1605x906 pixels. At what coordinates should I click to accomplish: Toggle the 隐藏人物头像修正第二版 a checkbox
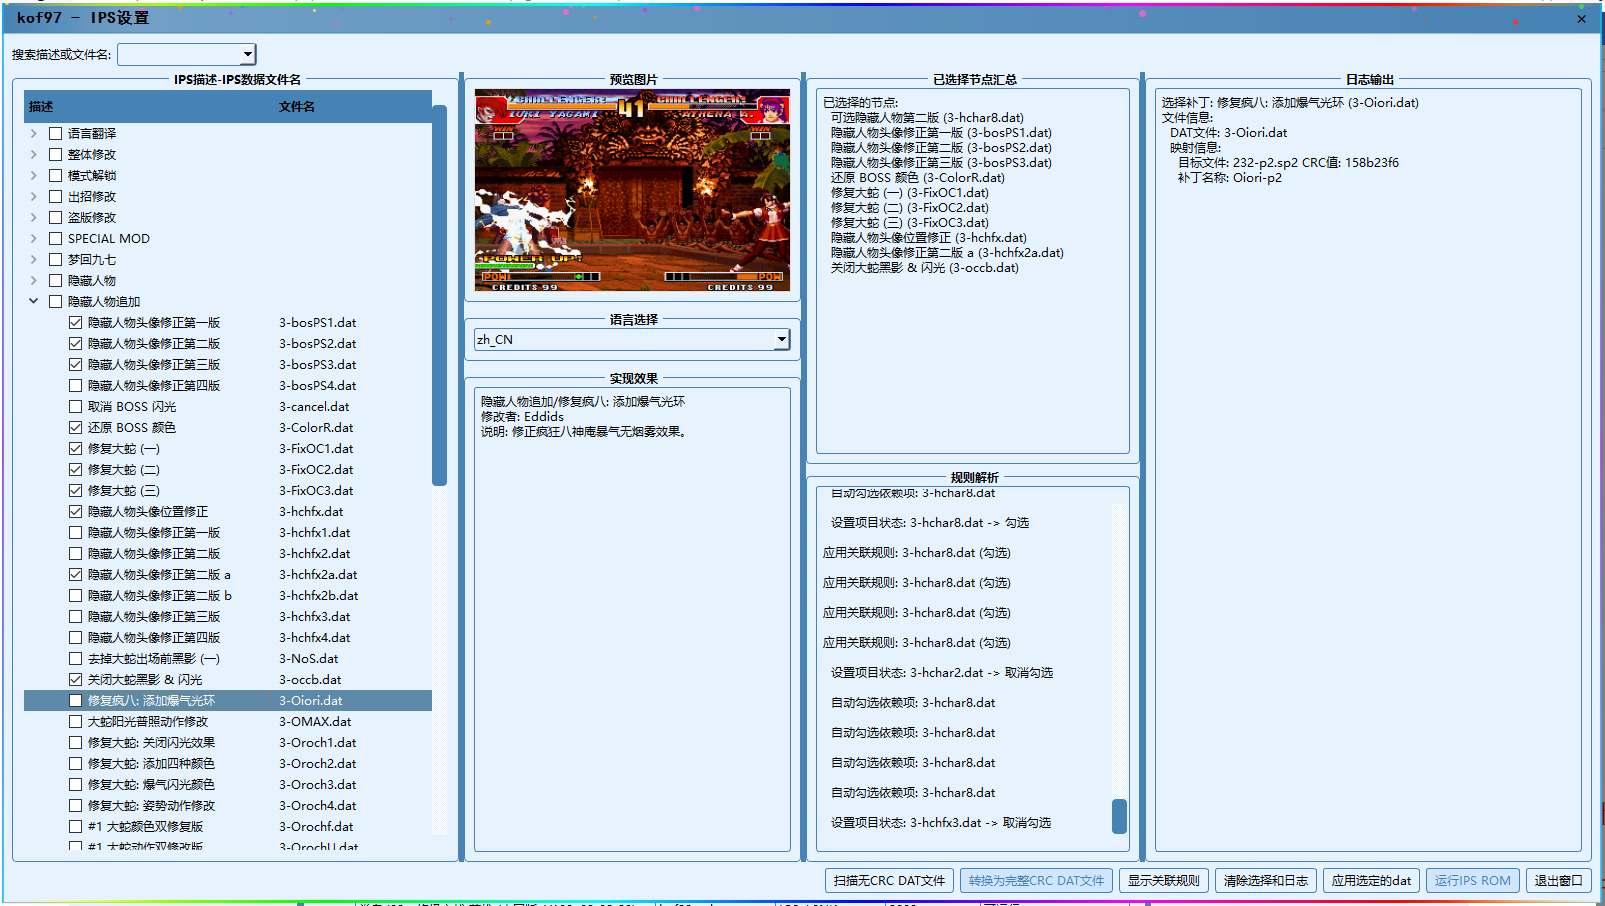(75, 574)
